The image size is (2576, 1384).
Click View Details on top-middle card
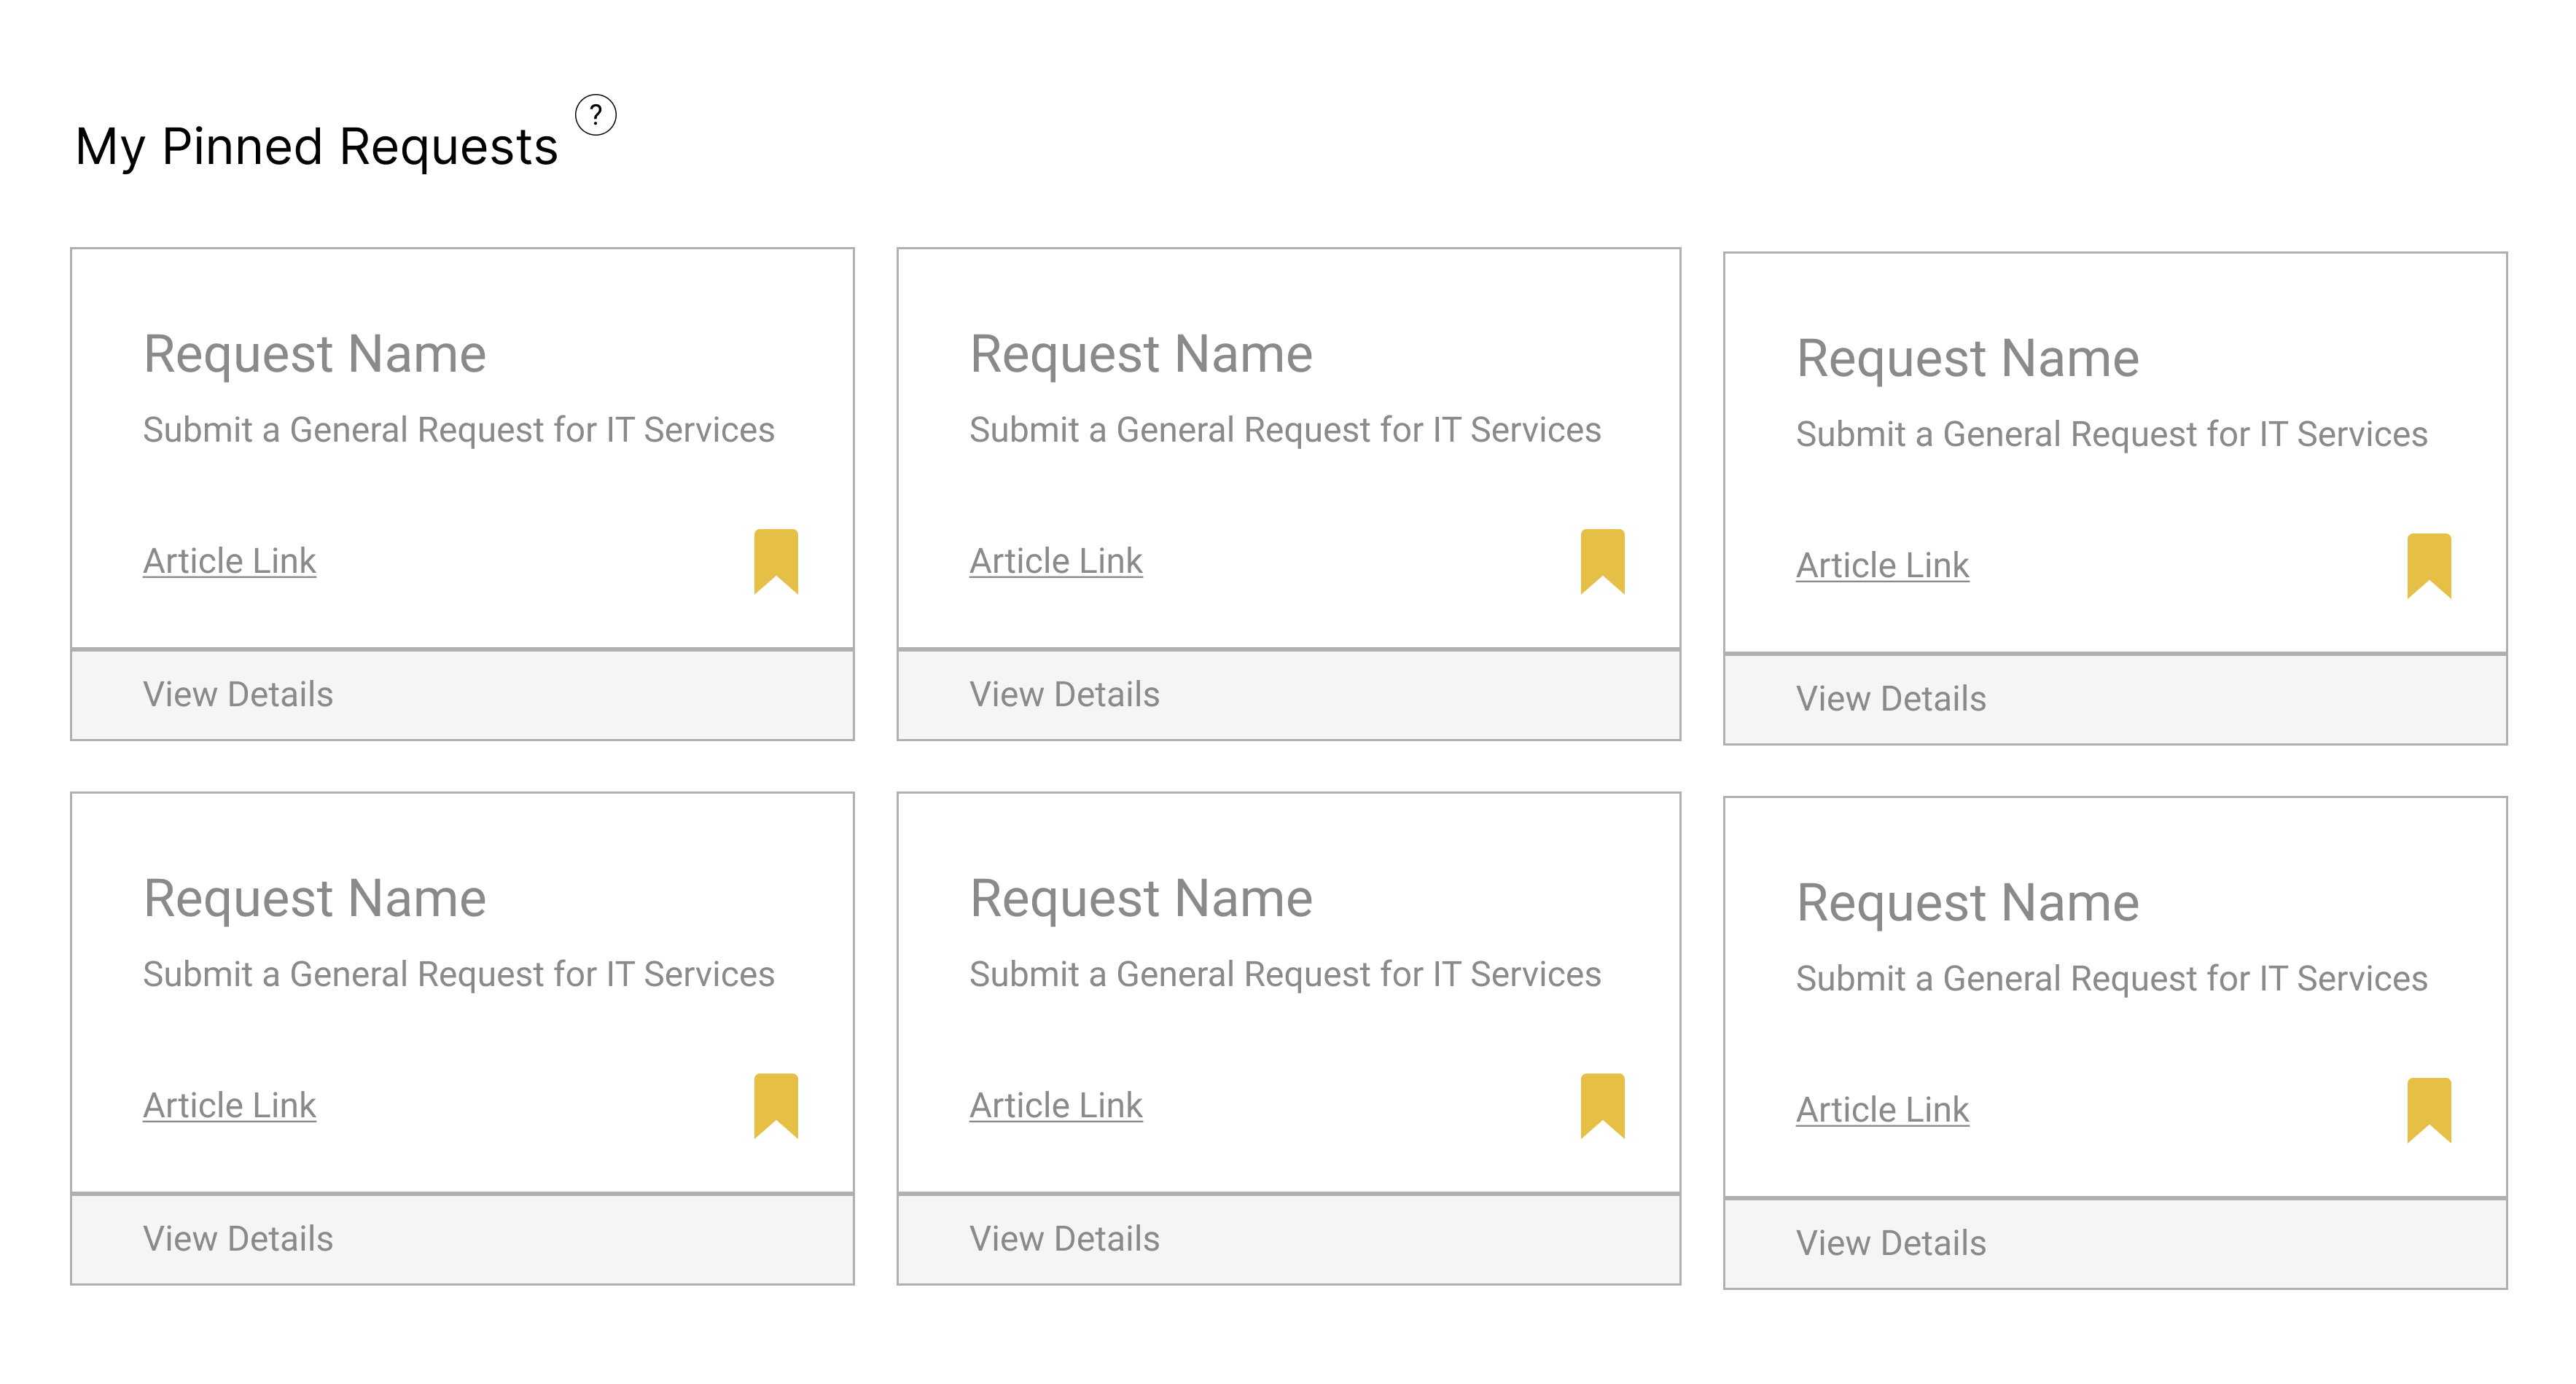[1288, 695]
